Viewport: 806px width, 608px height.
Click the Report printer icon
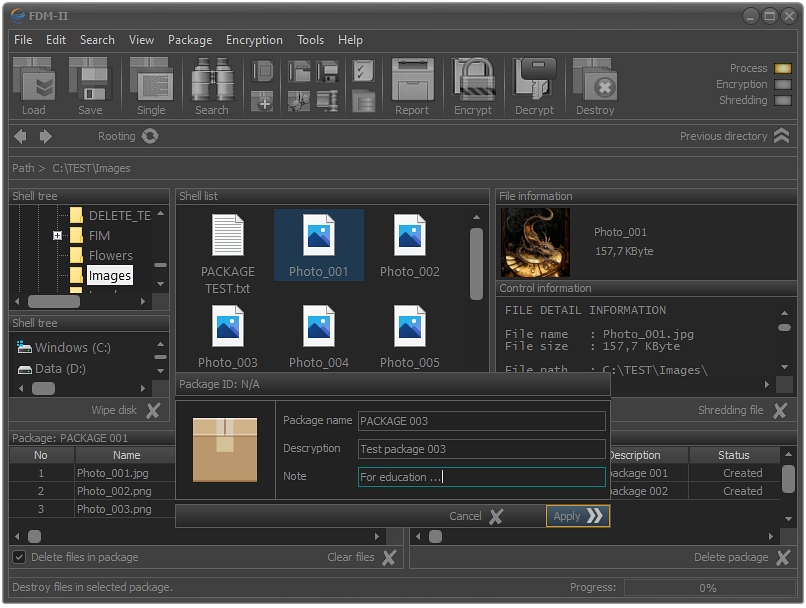[x=412, y=80]
